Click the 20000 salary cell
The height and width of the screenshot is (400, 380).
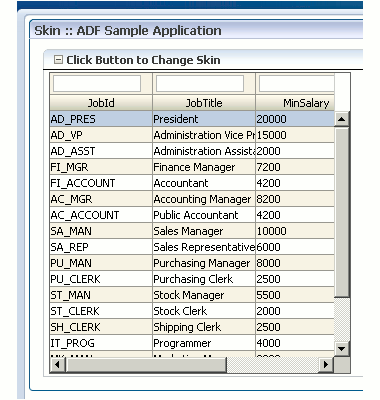point(295,119)
